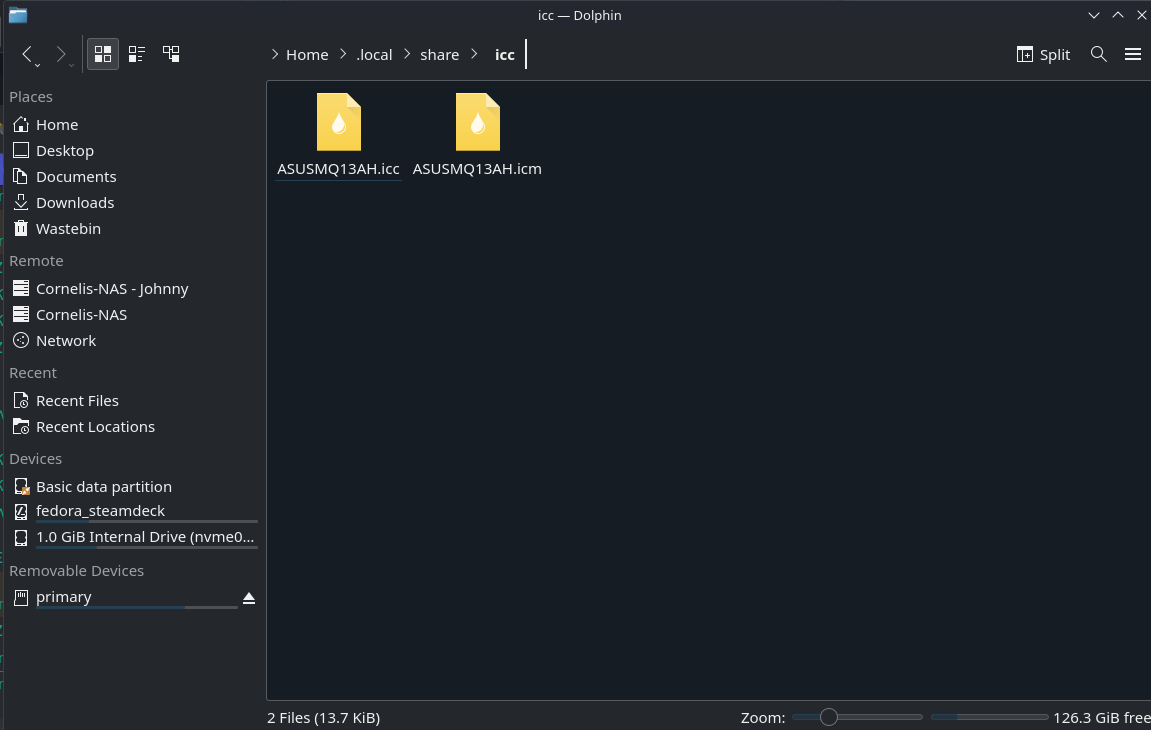Click the primary SD card icon
The height and width of the screenshot is (730, 1151).
click(x=21, y=598)
